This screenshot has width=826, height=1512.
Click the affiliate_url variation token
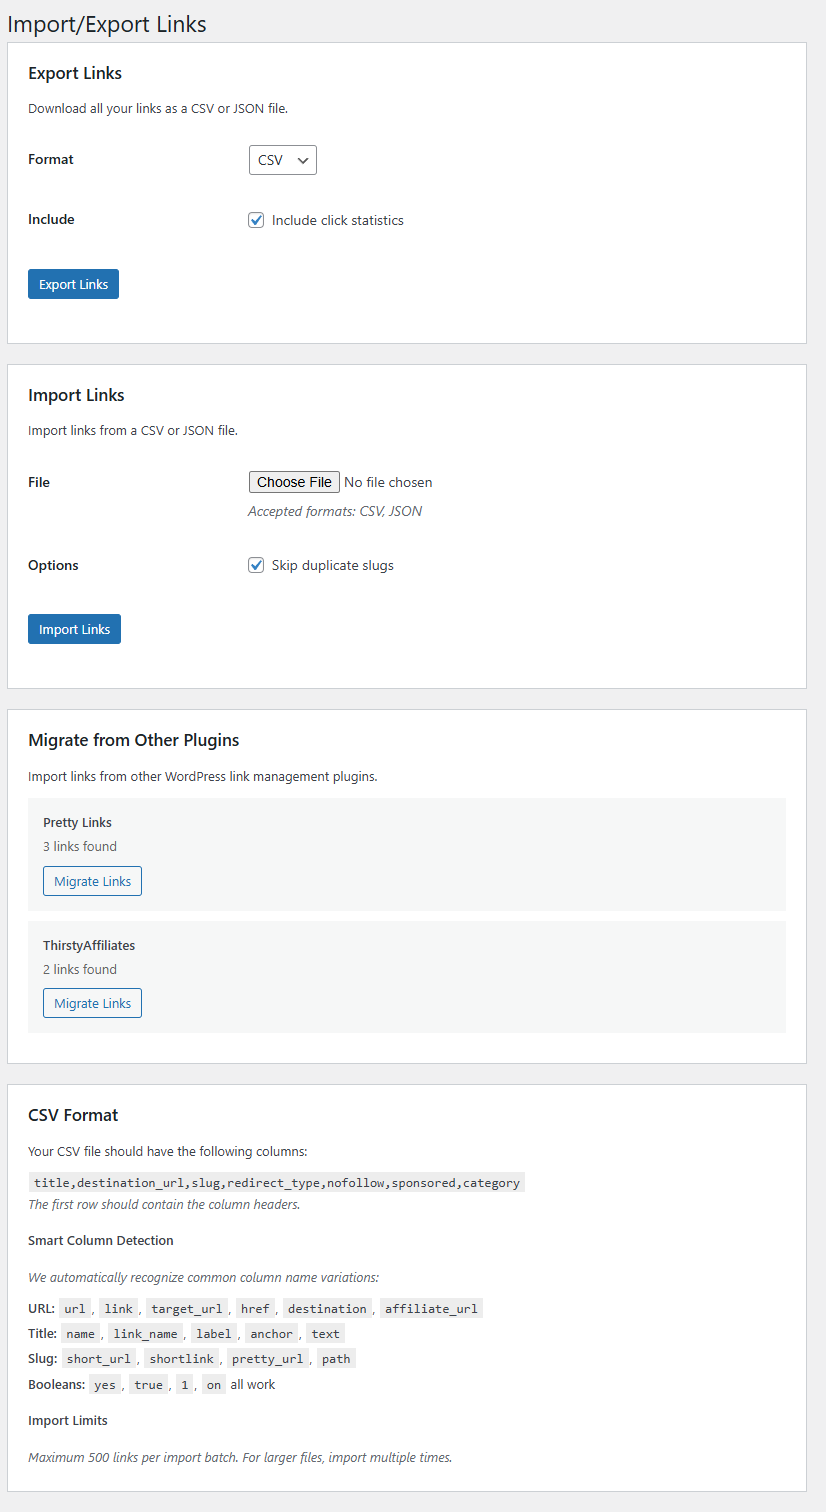pos(431,1308)
